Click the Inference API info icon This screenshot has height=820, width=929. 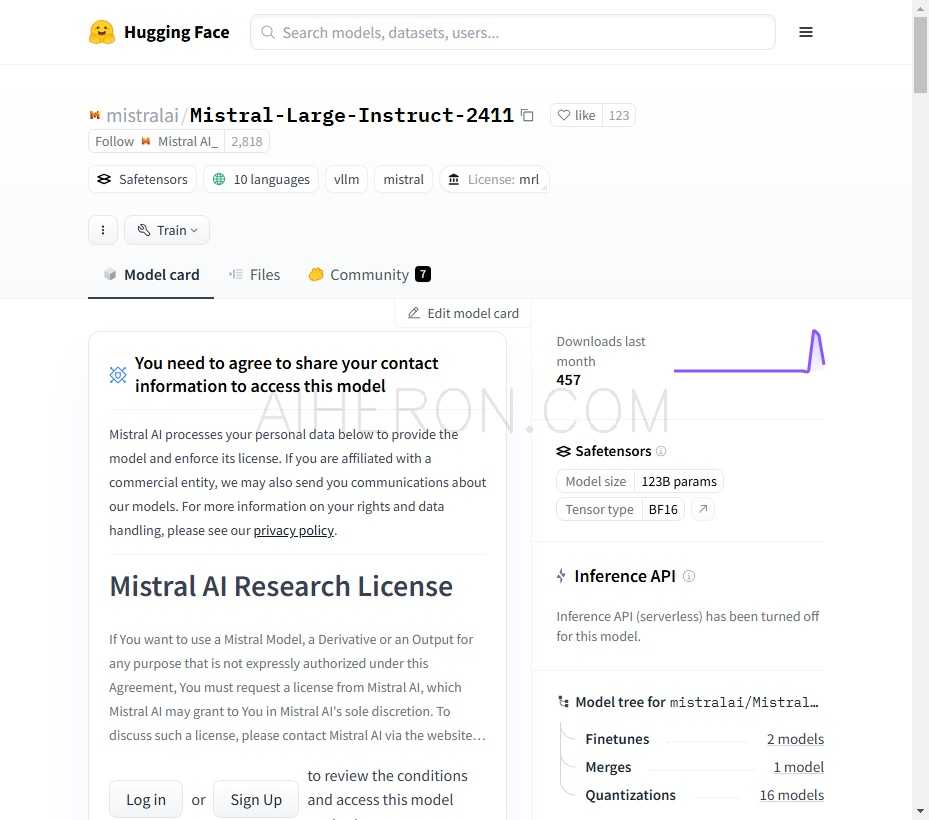(x=688, y=576)
